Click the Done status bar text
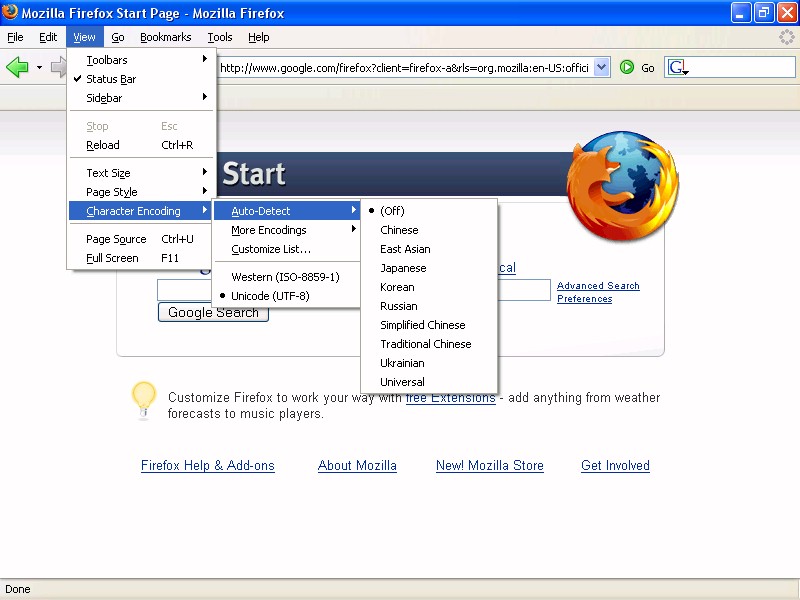The width and height of the screenshot is (800, 600). [18, 589]
